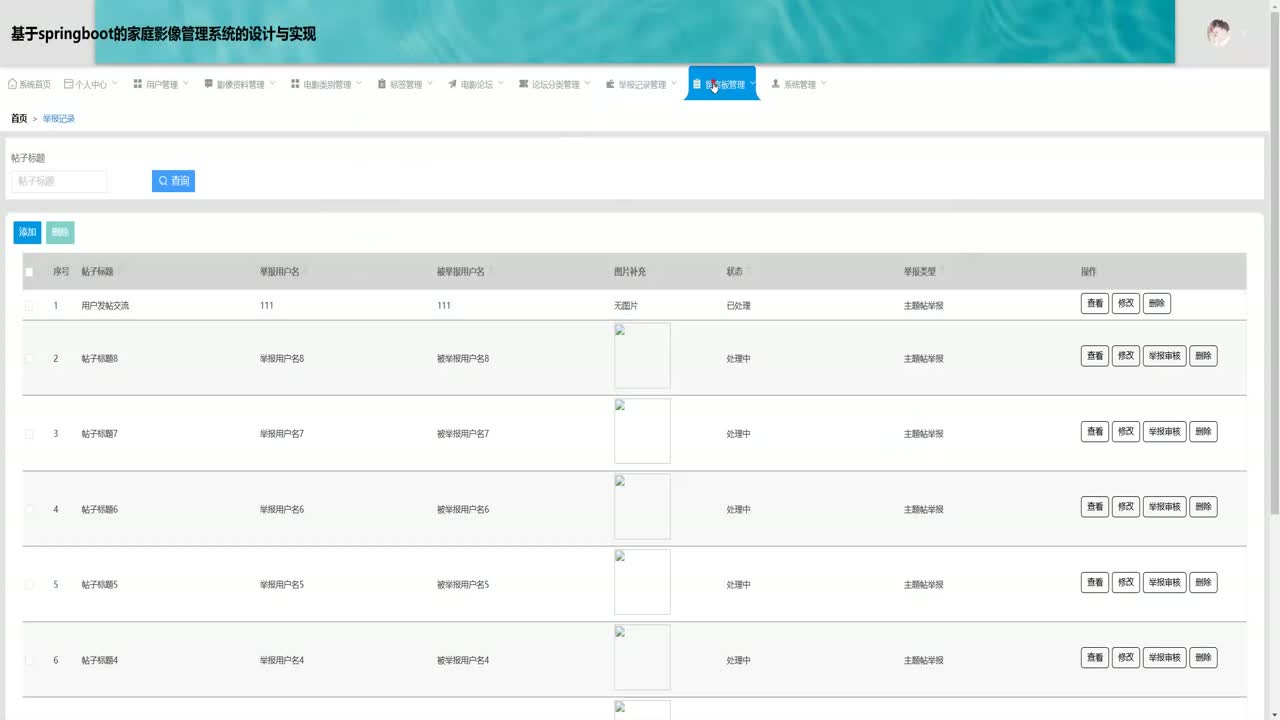
Task: Click 查看 for 帖子标题8 row
Action: pyautogui.click(x=1095, y=356)
